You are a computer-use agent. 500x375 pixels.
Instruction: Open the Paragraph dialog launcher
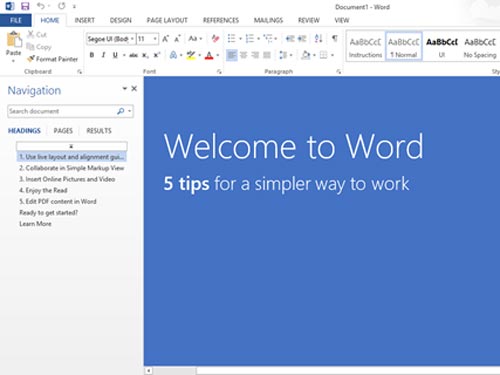coord(338,72)
